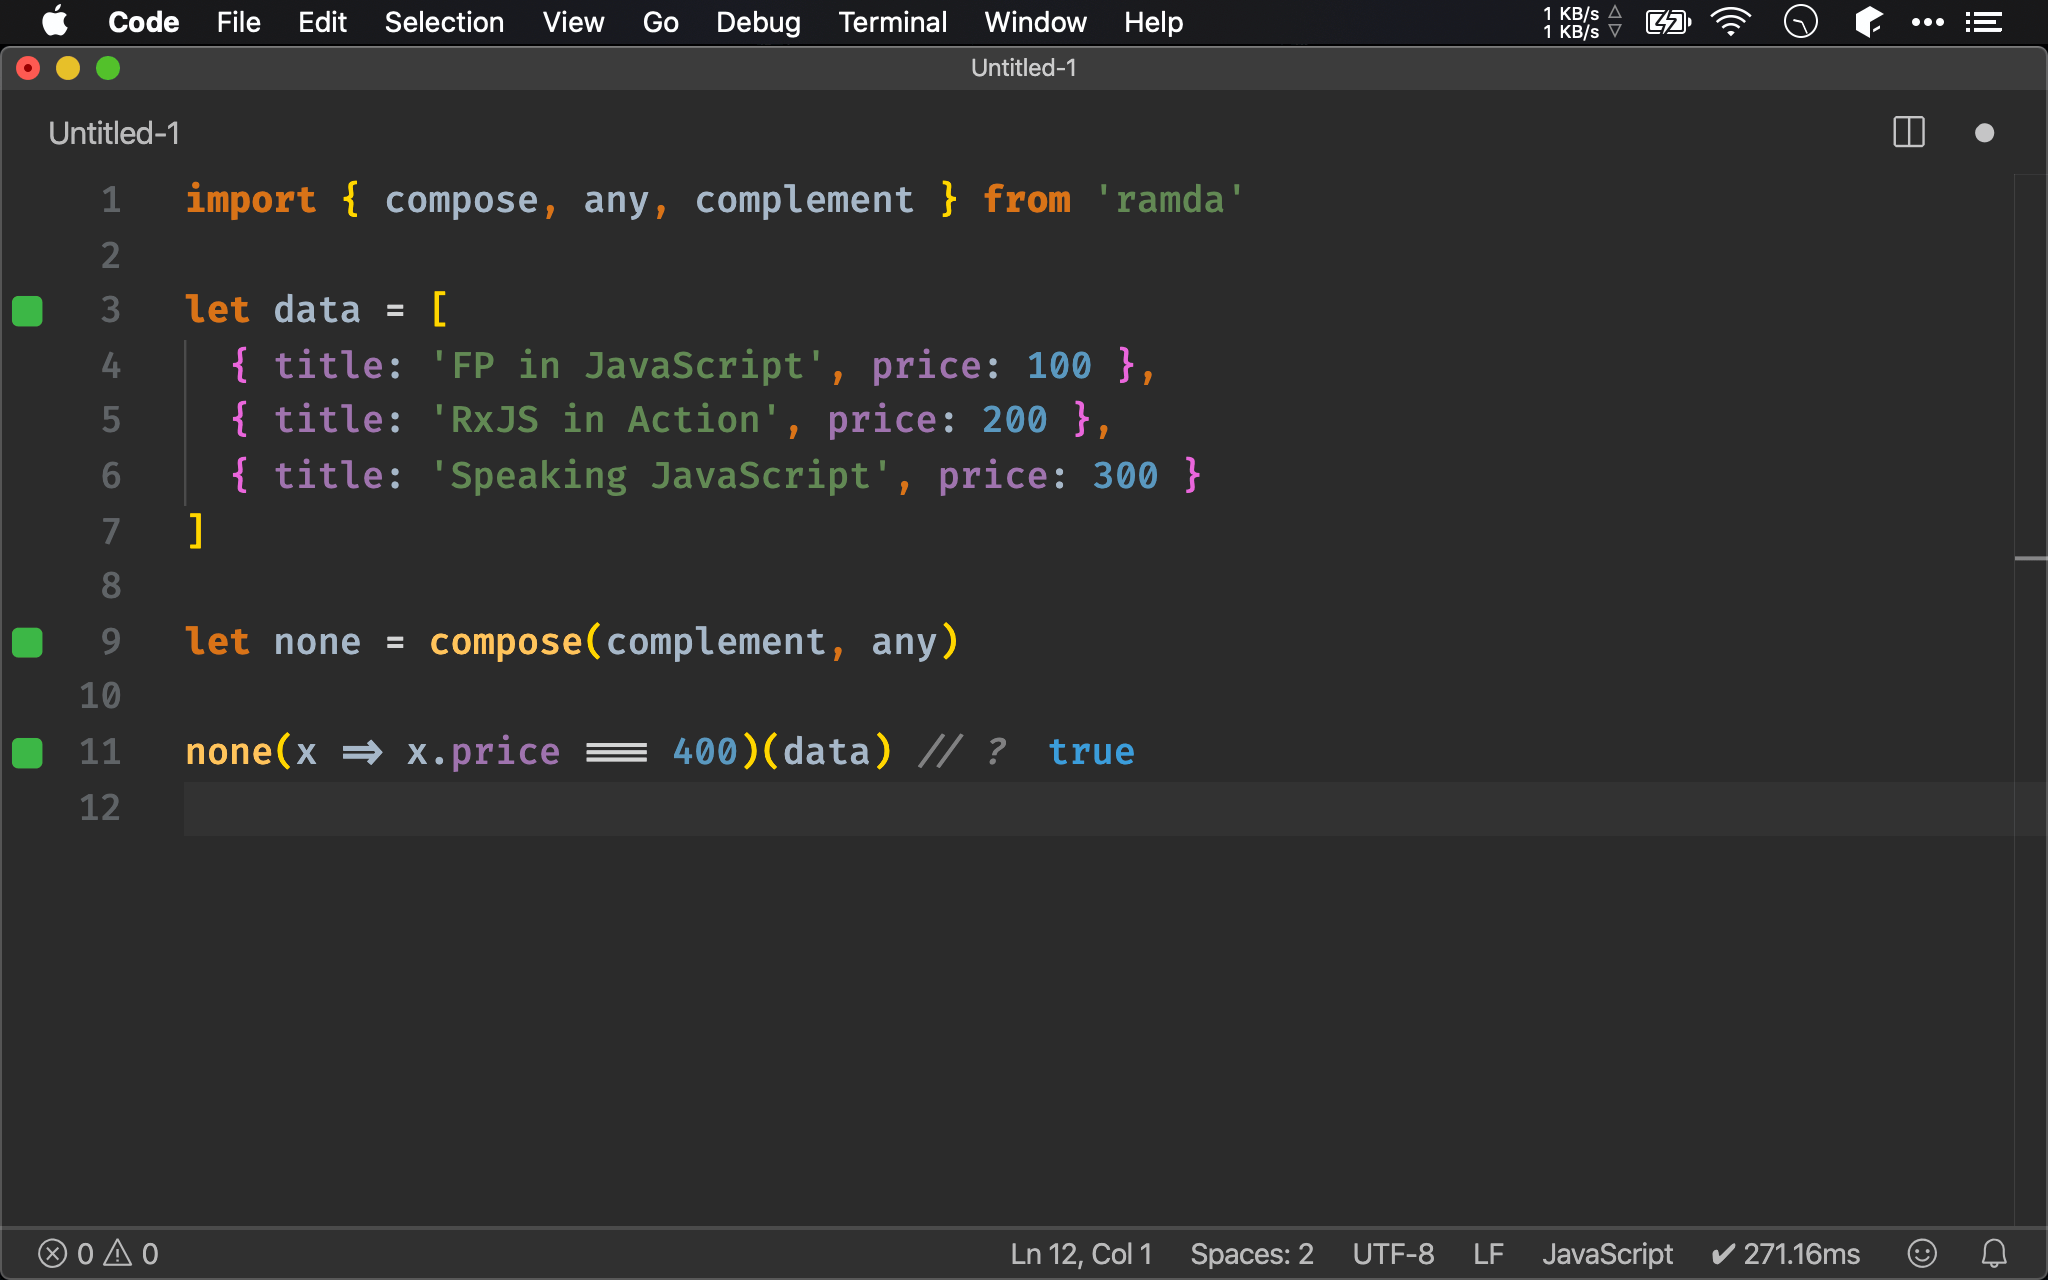The width and height of the screenshot is (2048, 1280).
Task: Click the Quokka 271.16ms timing indicator
Action: coord(1785,1253)
